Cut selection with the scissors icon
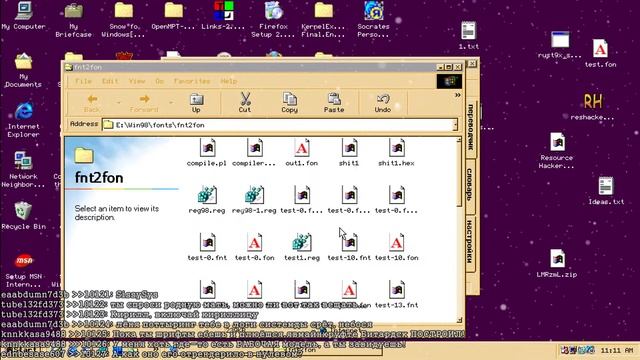Viewport: 640px width, 360px height. click(245, 102)
